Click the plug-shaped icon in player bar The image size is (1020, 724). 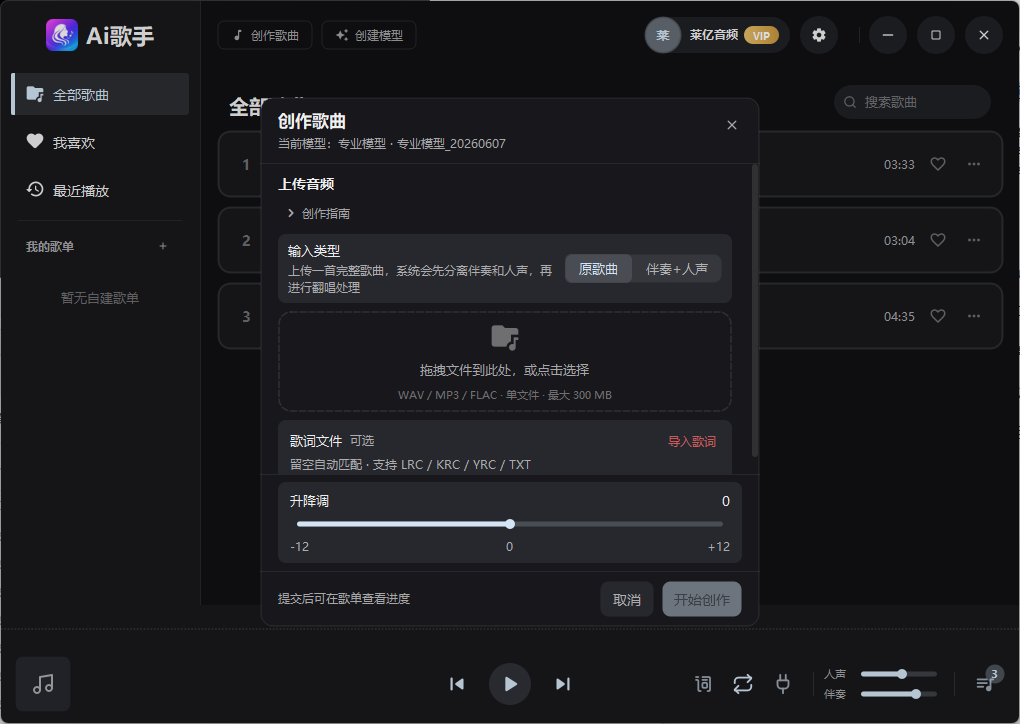click(x=783, y=684)
